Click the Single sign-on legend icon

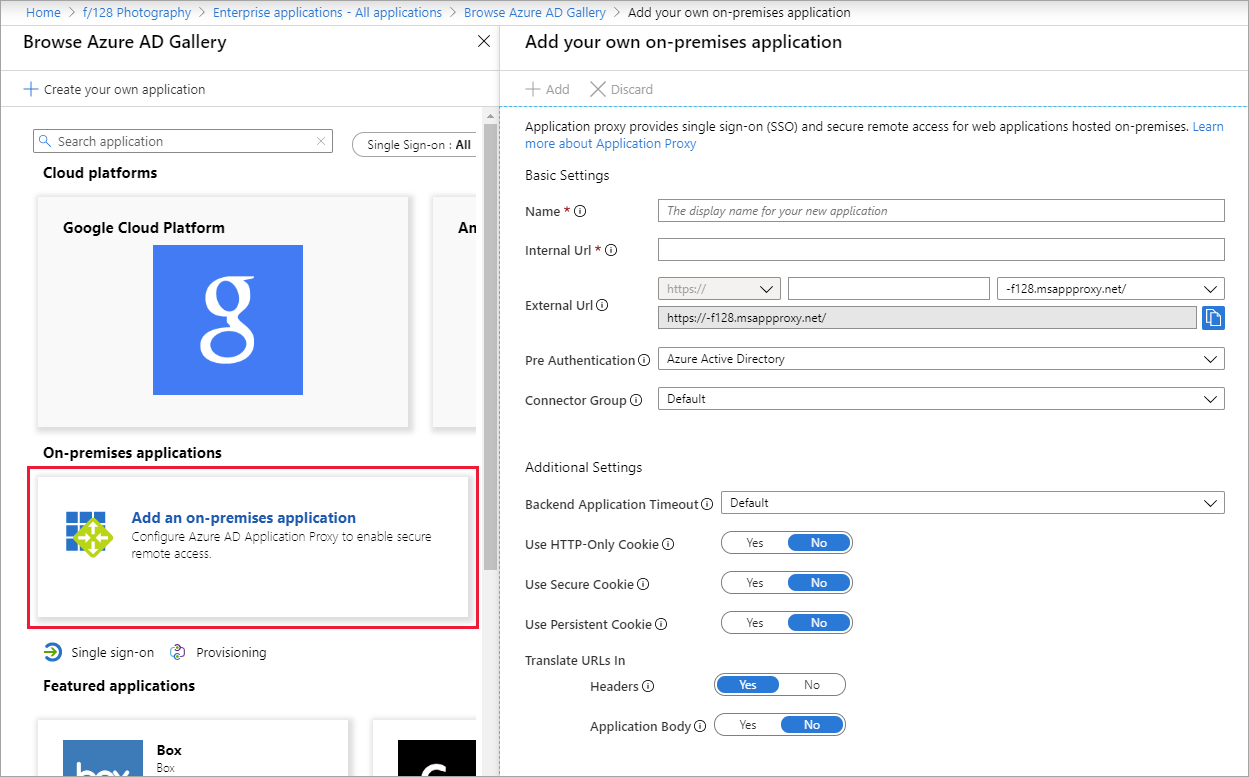coord(53,652)
